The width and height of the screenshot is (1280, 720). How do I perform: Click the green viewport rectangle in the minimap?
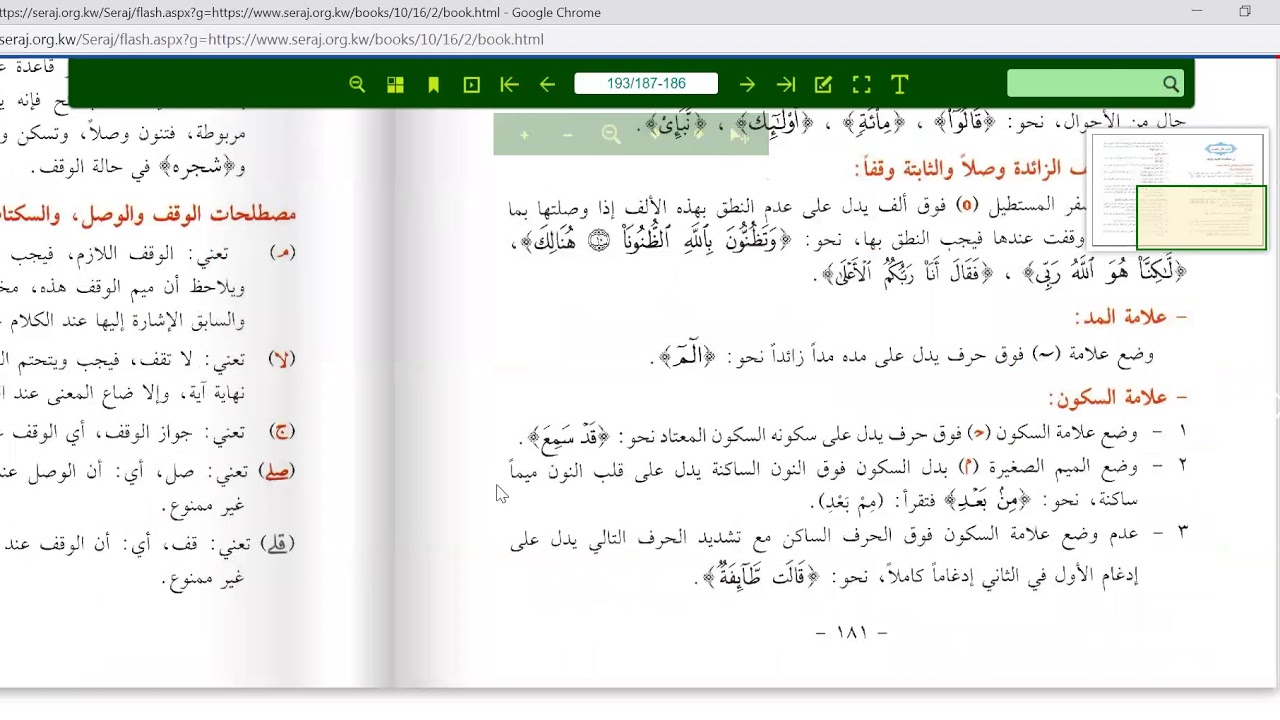tap(1201, 217)
